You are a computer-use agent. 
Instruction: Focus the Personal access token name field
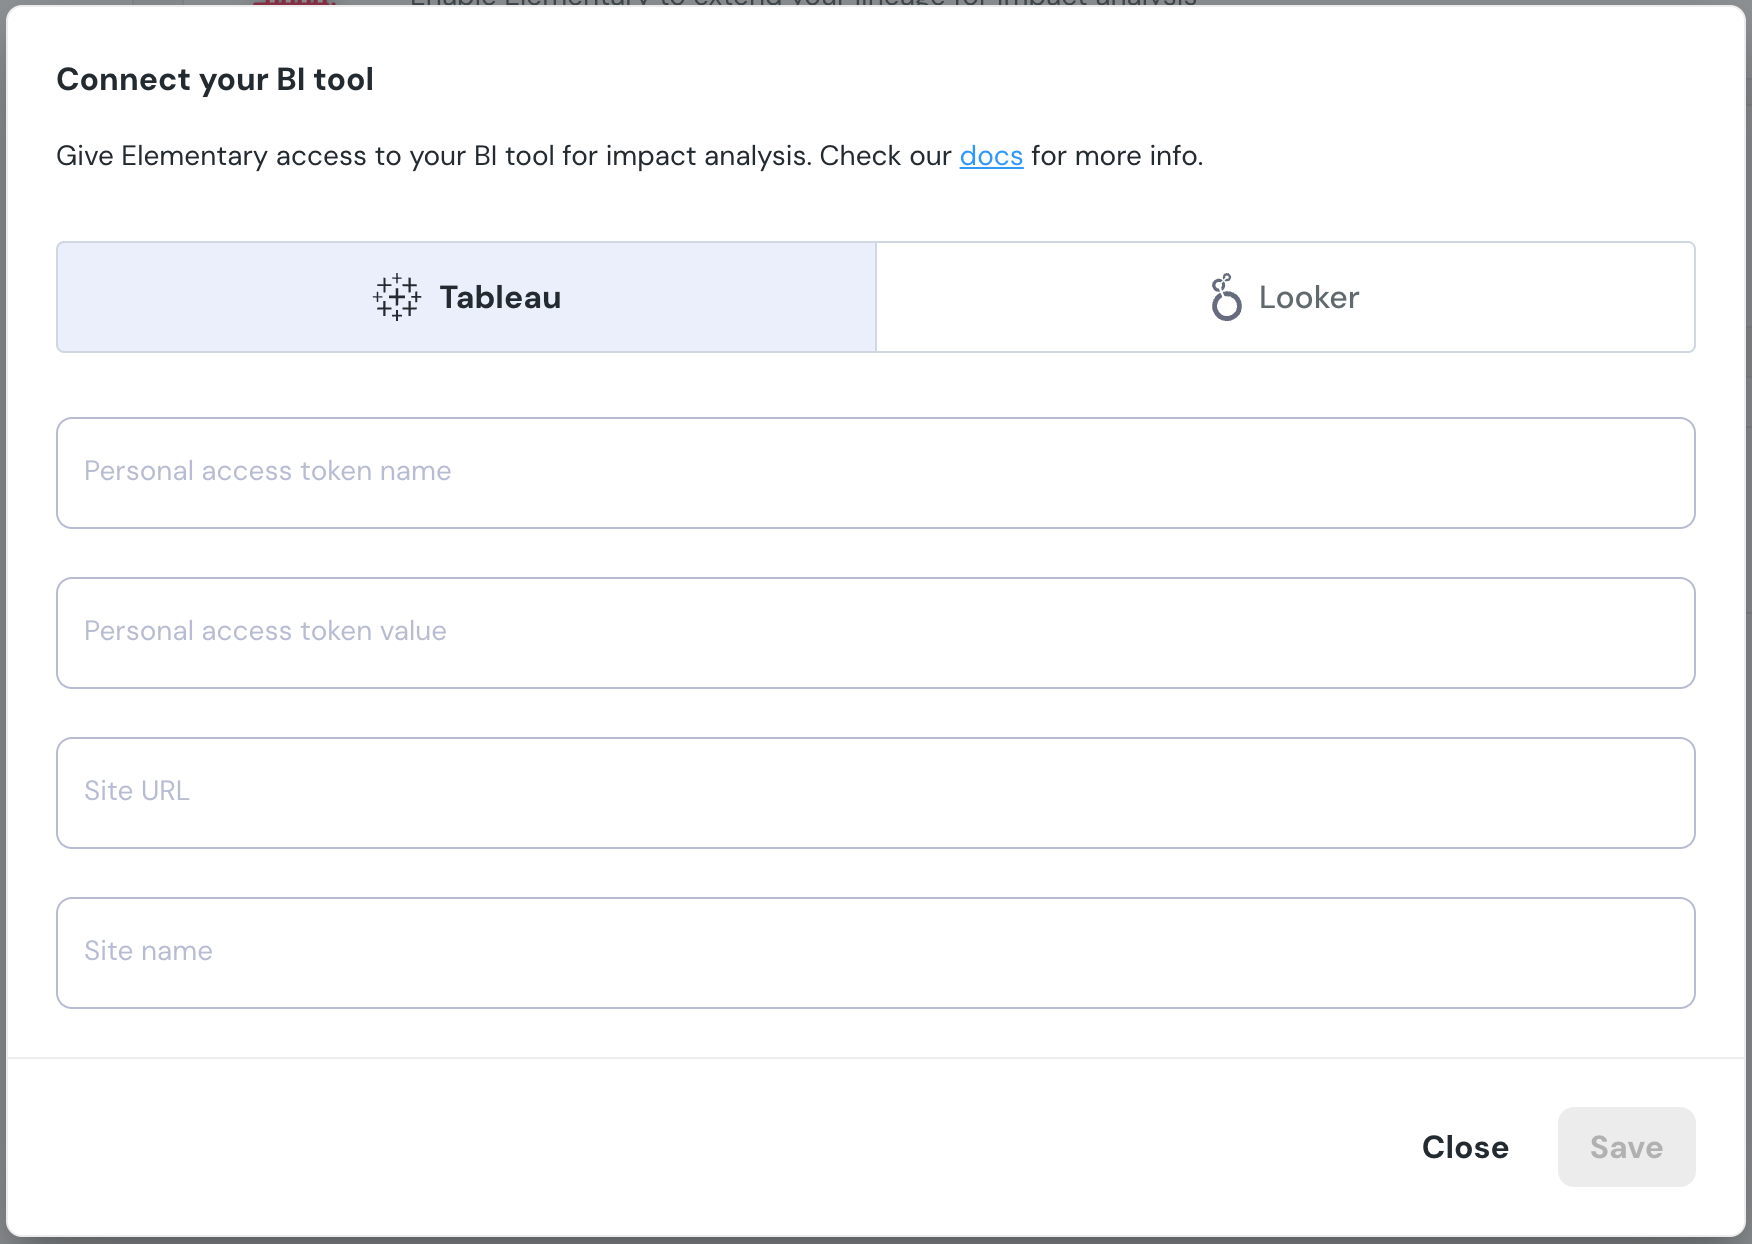(x=876, y=473)
